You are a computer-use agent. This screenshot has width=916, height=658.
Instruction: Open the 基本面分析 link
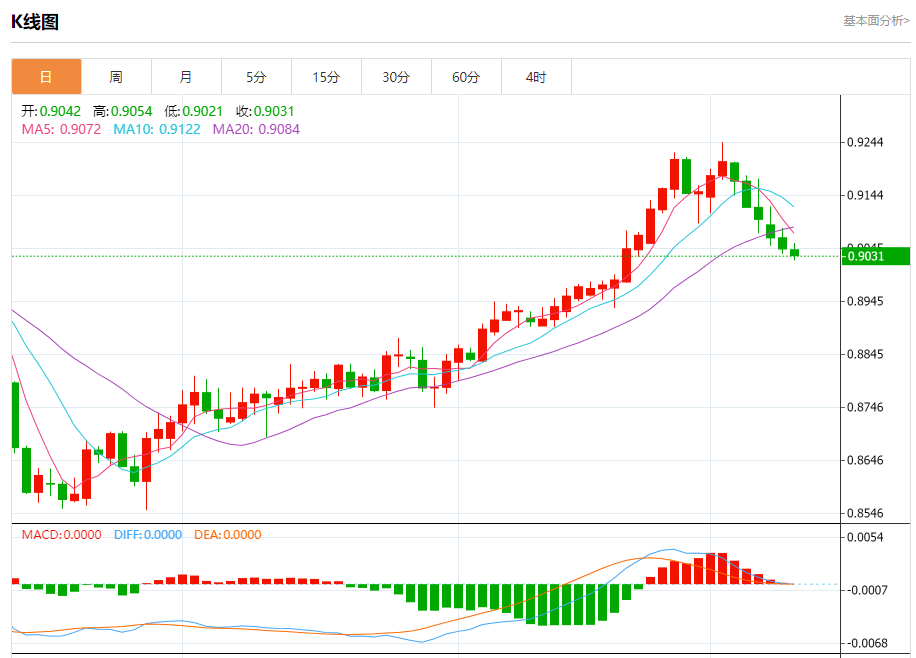pos(876,20)
